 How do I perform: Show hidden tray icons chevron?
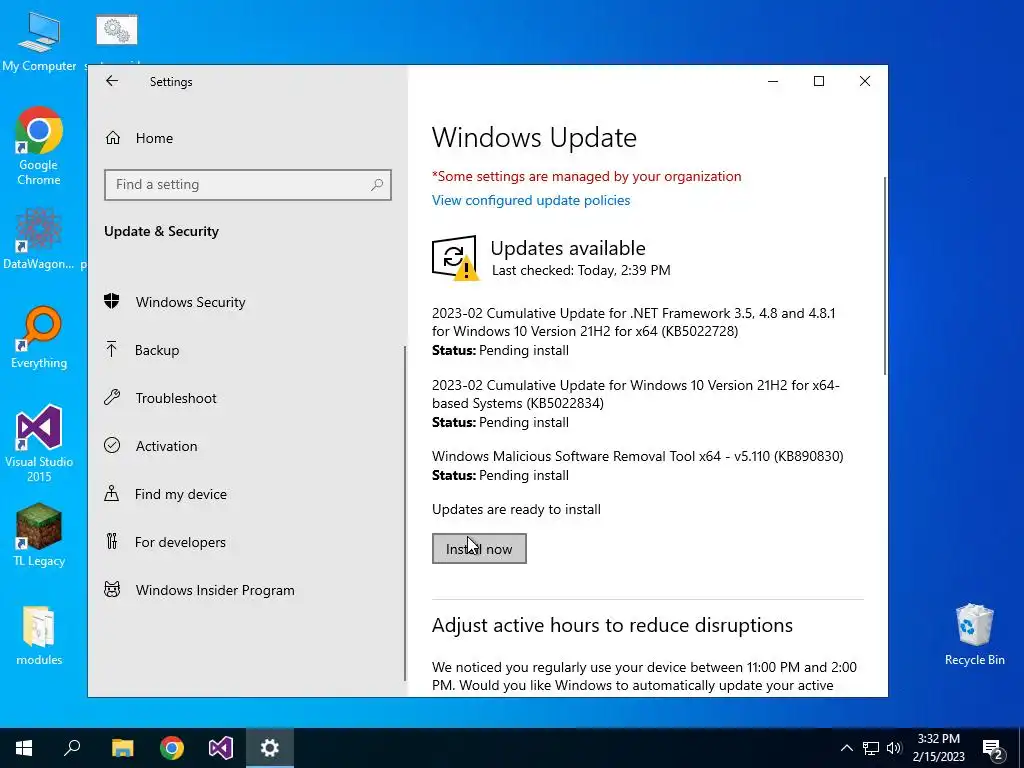[846, 748]
